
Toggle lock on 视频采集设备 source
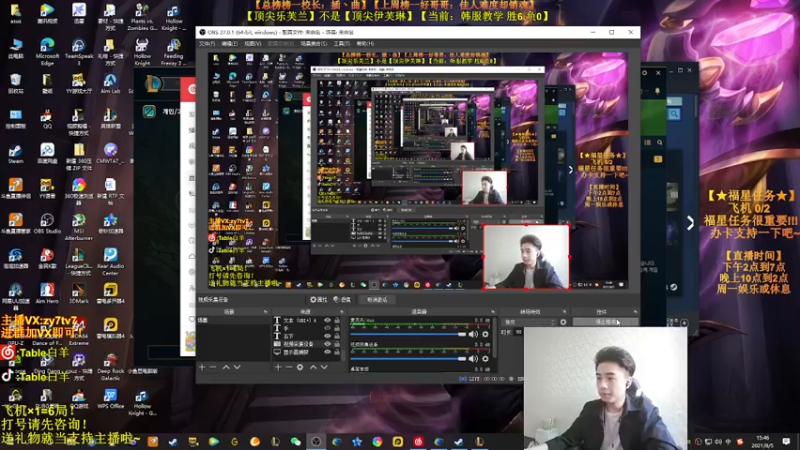[x=337, y=344]
